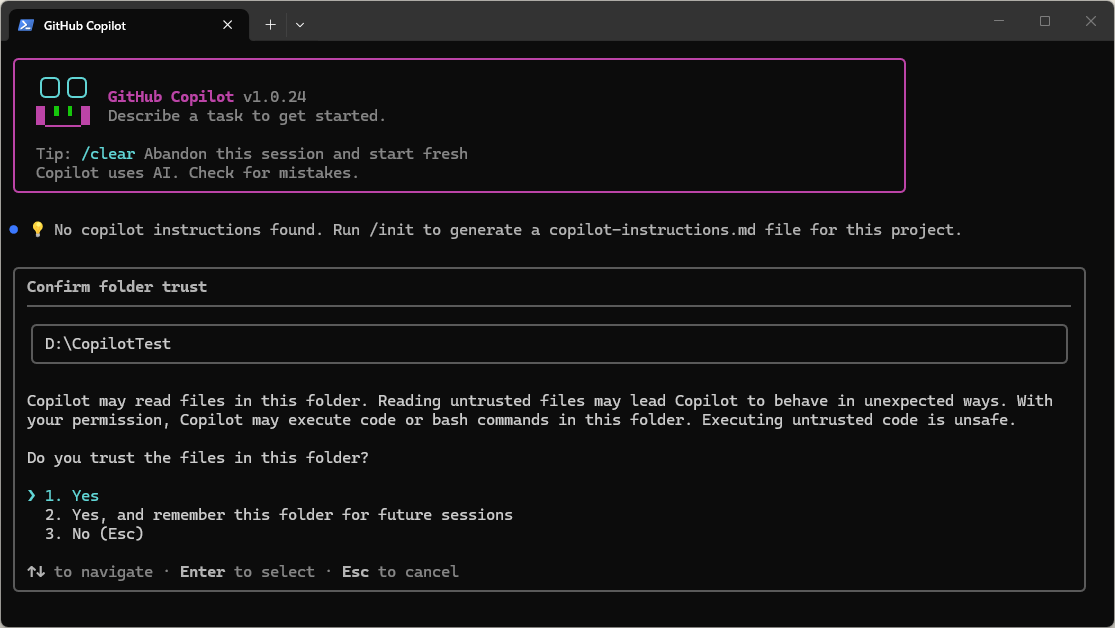Click the blue bullet dot indicator
Image resolution: width=1115 pixels, height=628 pixels.
14,230
